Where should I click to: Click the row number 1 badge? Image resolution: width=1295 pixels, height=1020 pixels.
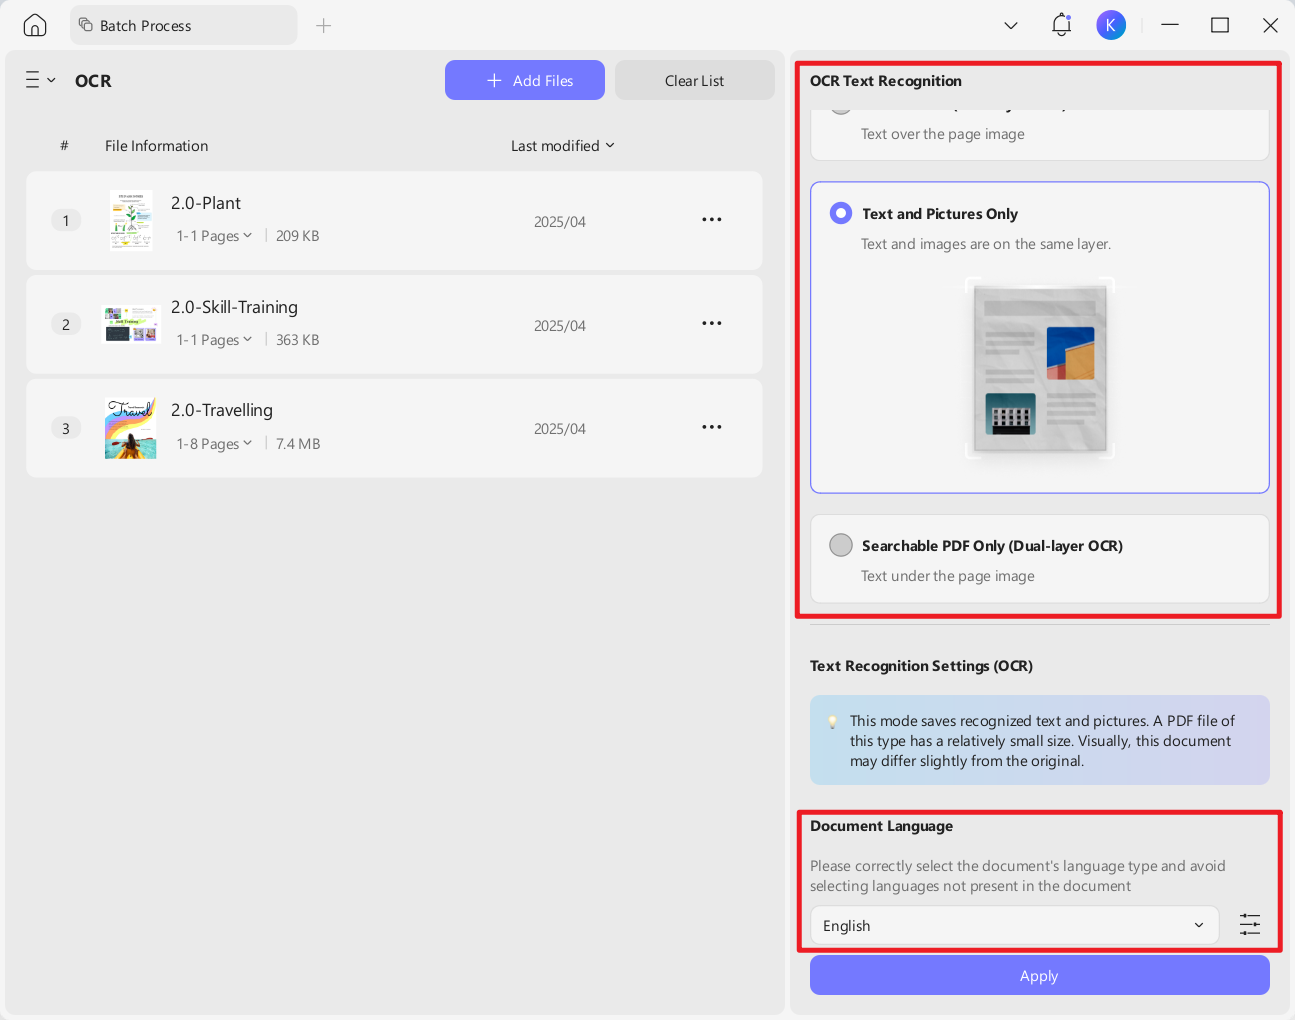66,220
